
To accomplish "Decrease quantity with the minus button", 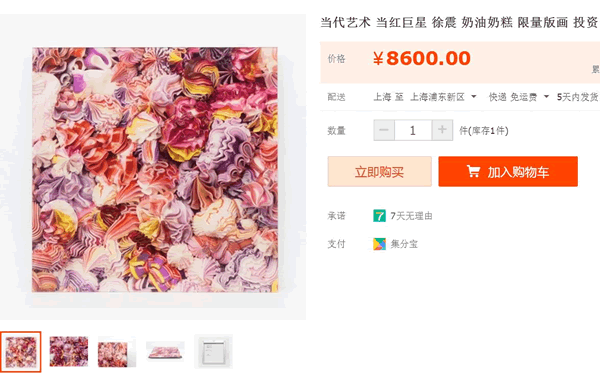I will [x=384, y=130].
